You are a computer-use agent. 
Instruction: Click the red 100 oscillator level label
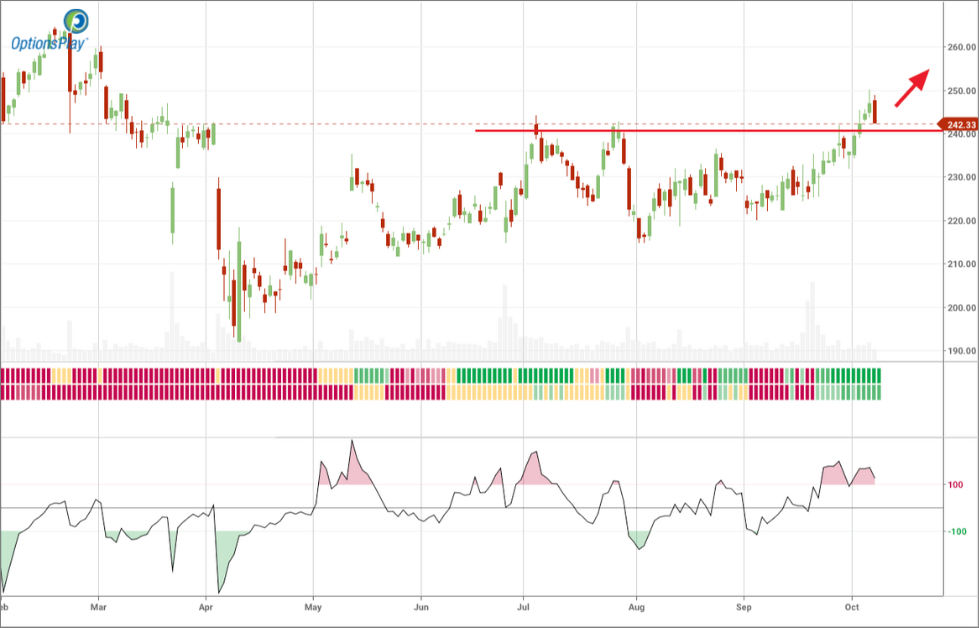[x=957, y=485]
